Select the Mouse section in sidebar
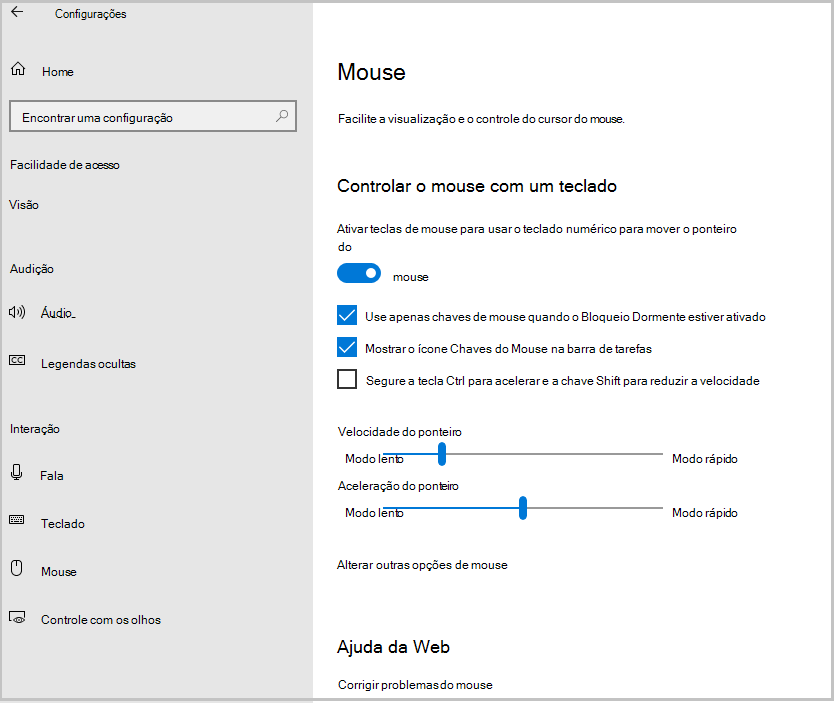 59,572
